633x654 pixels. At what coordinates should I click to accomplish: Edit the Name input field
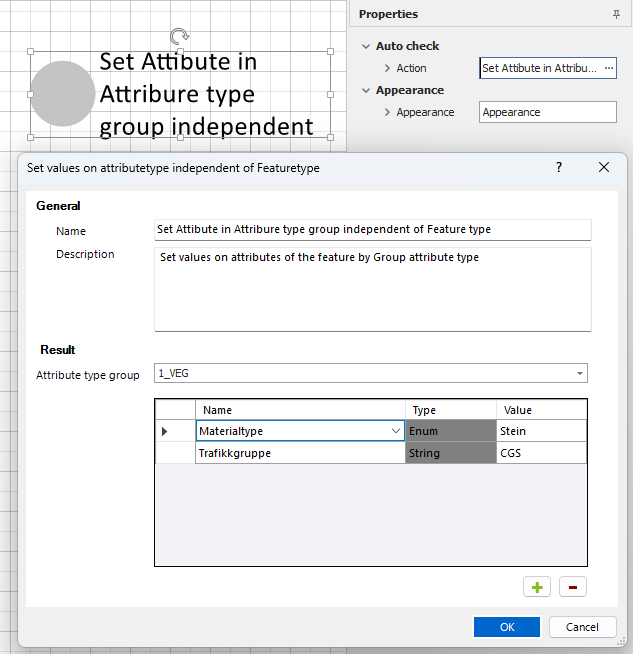(373, 230)
